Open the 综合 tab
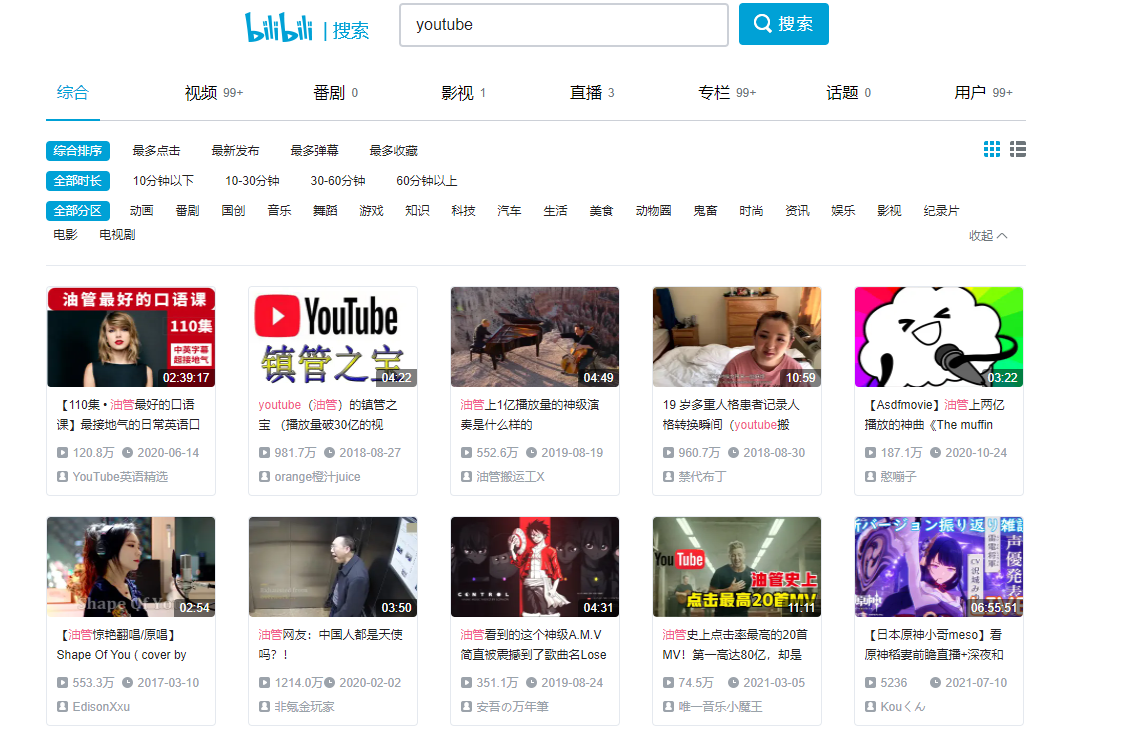The image size is (1131, 733). (73, 92)
